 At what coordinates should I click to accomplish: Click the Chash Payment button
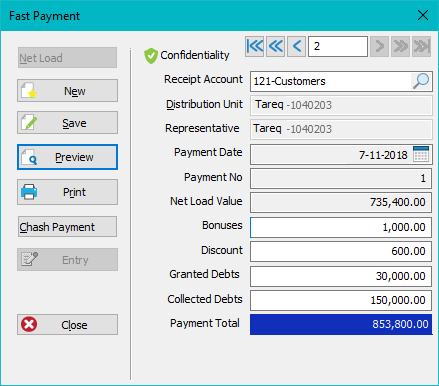pyautogui.click(x=67, y=227)
